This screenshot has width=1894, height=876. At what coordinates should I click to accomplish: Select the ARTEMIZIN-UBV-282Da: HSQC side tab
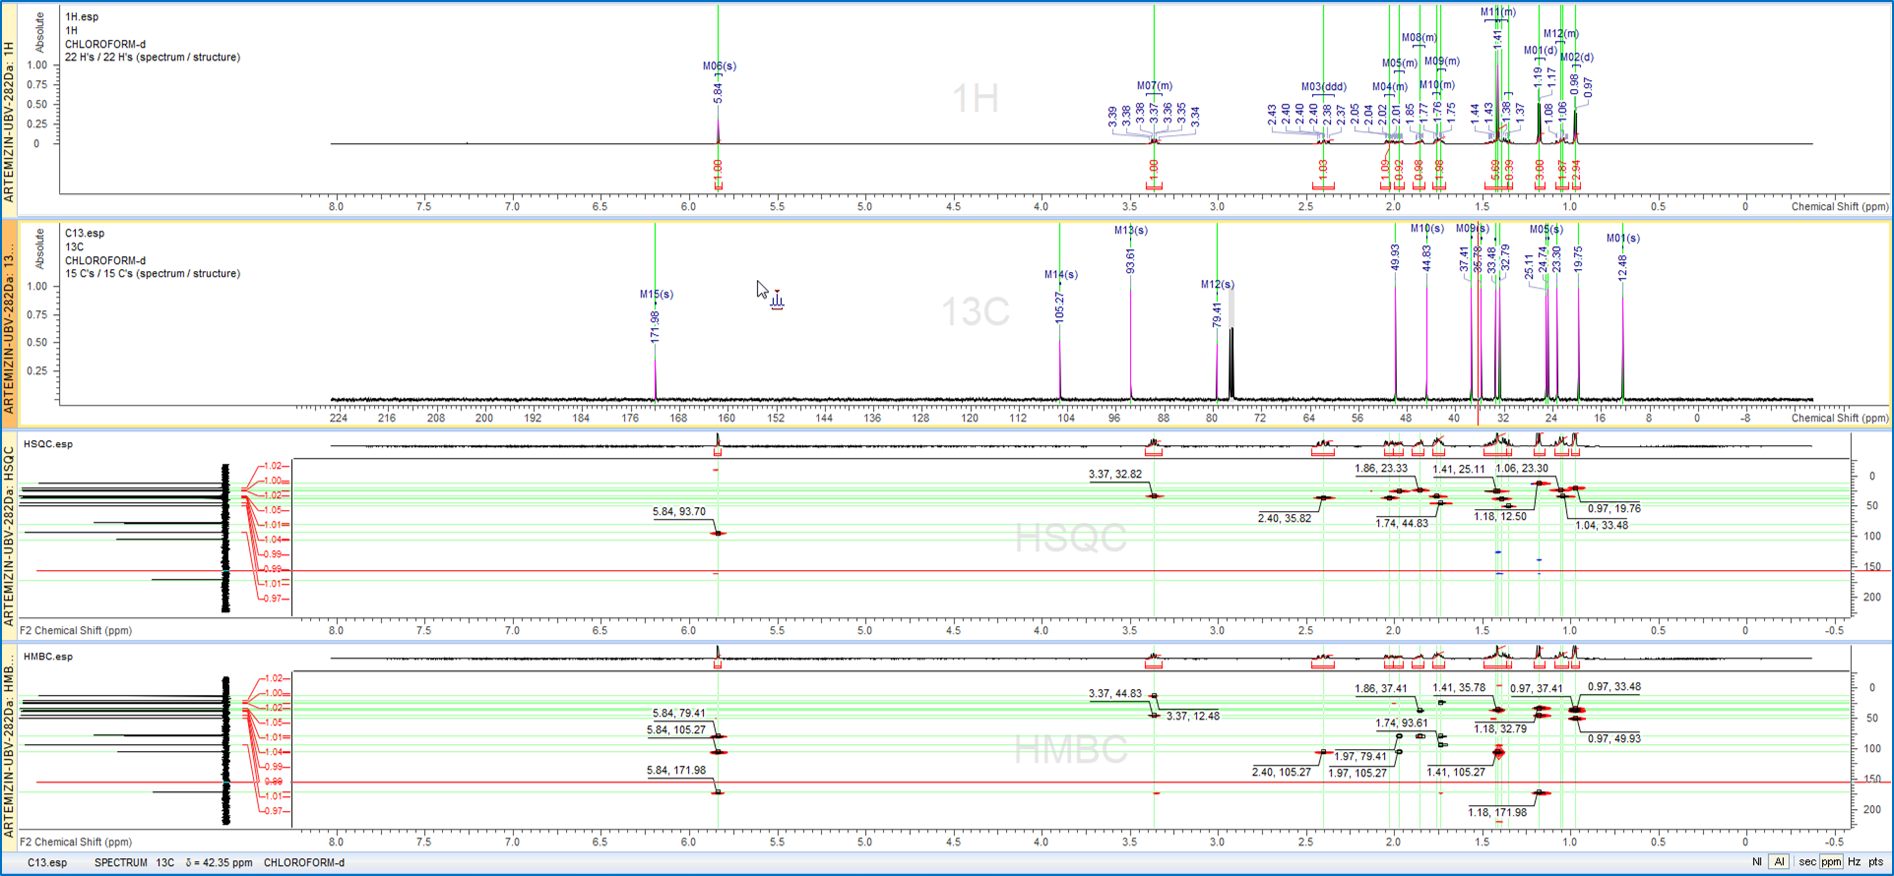9,536
